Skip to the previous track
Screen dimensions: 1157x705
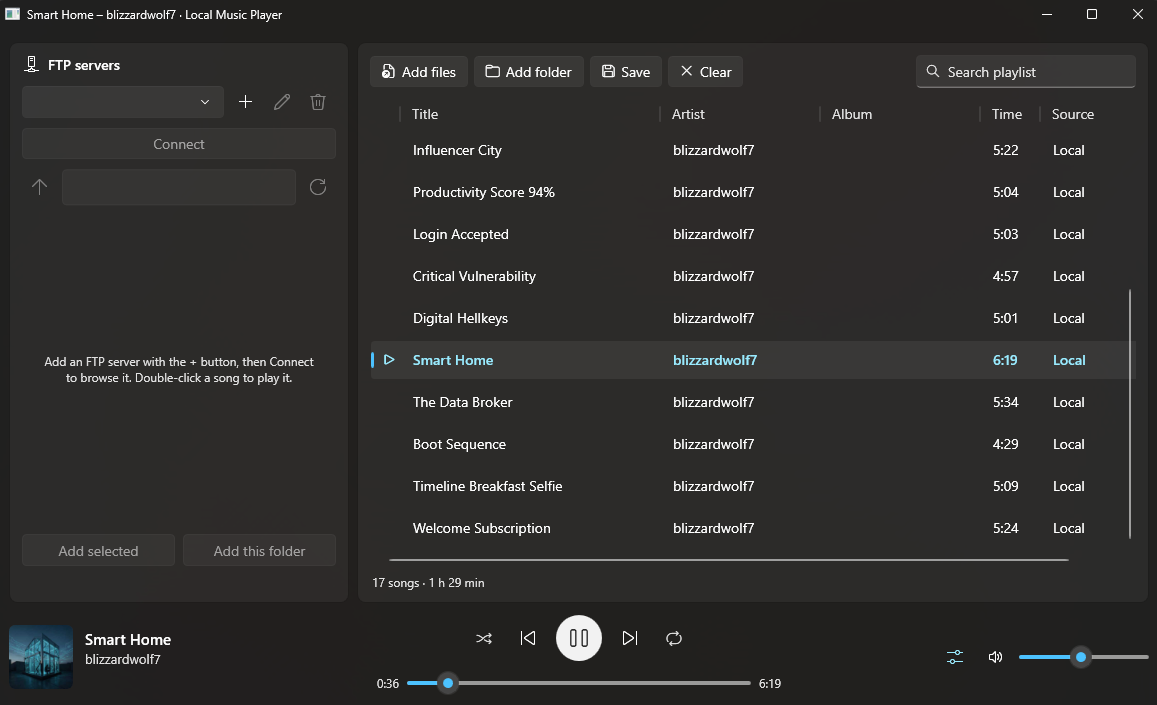pos(528,638)
